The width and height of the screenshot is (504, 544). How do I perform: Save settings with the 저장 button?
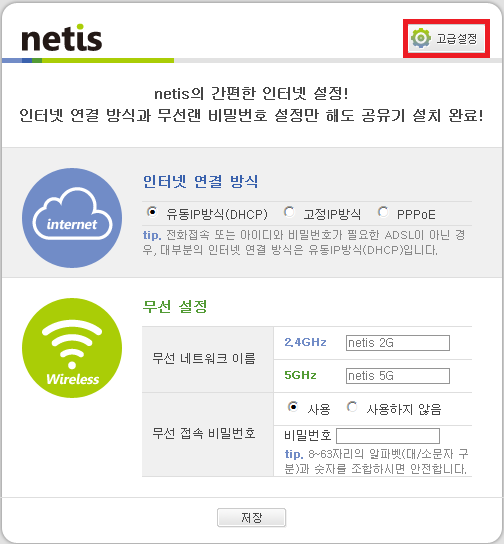click(251, 518)
